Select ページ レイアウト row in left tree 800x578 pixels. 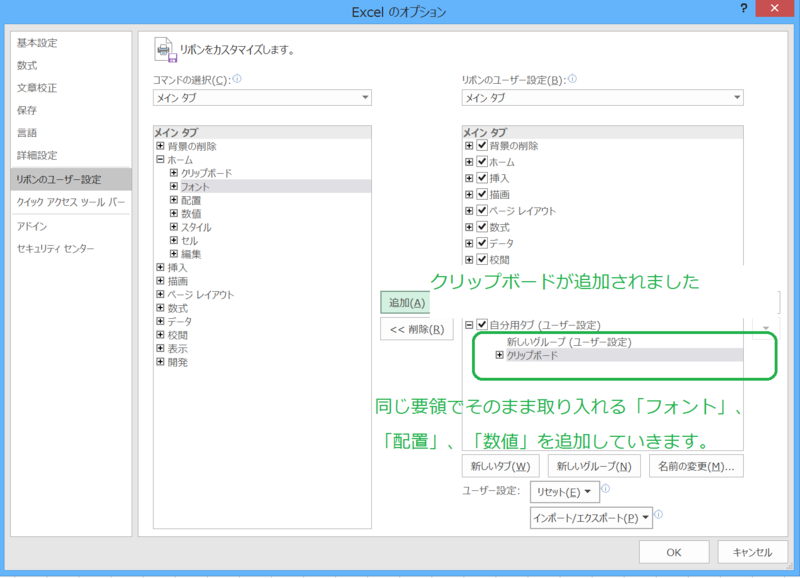[x=201, y=294]
